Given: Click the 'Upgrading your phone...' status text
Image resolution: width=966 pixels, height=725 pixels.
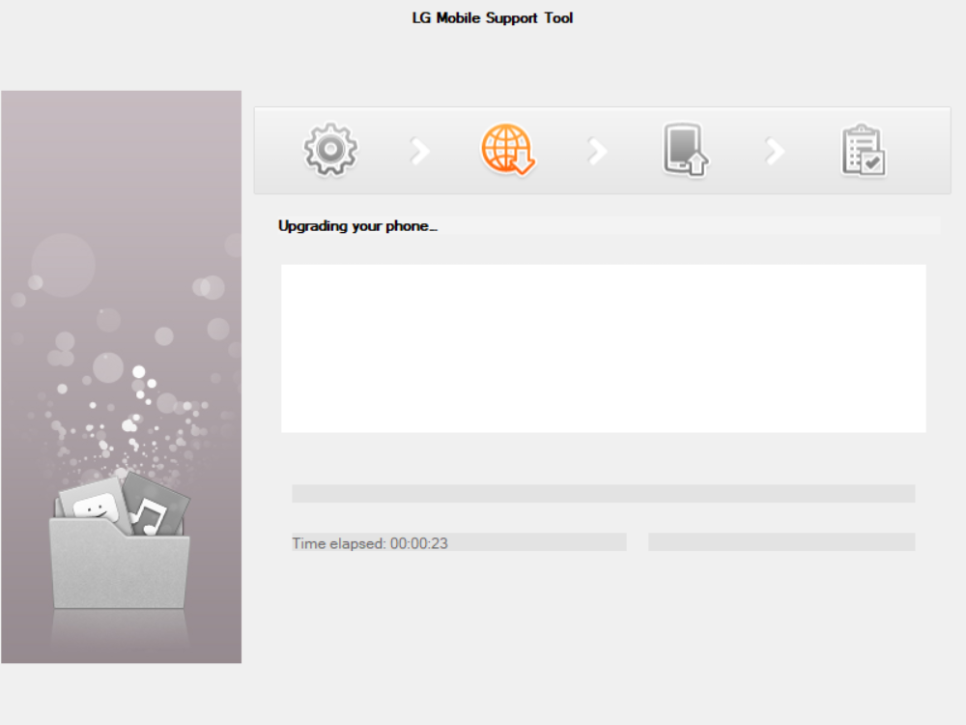Looking at the screenshot, I should point(358,226).
